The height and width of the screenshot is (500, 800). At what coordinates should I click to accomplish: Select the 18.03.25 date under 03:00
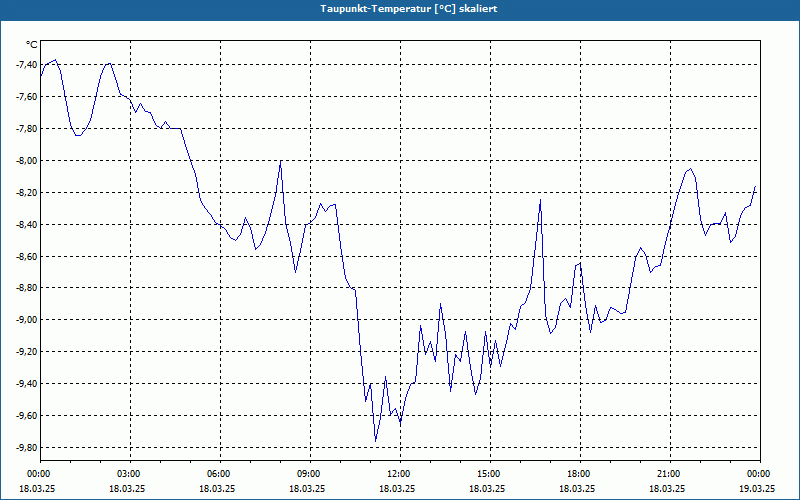tap(128, 488)
